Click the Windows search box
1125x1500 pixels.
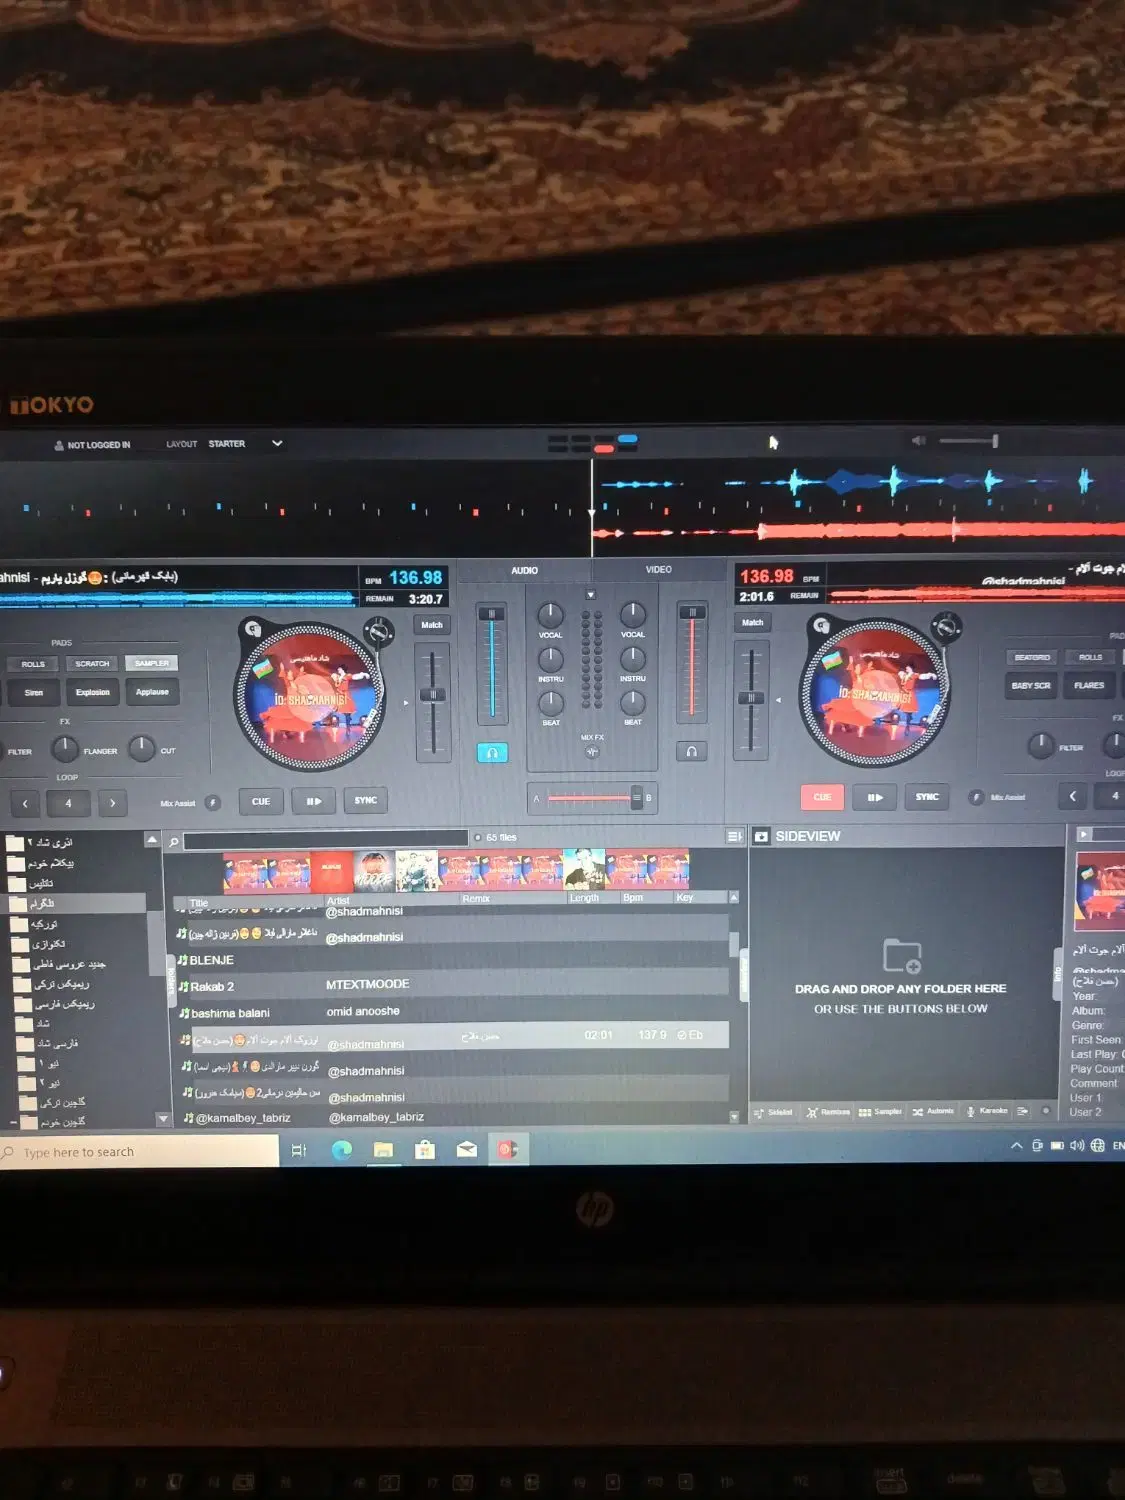tap(139, 1152)
